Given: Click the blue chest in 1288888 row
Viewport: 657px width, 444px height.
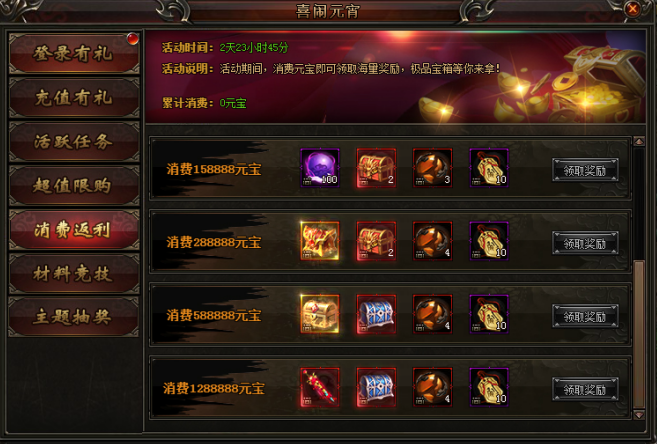Looking at the screenshot, I should pyautogui.click(x=376, y=387).
